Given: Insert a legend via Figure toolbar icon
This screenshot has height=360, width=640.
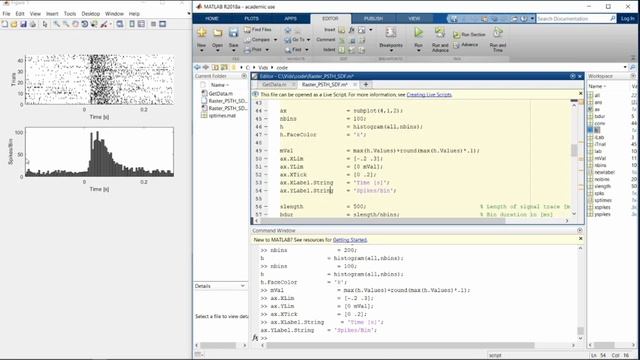Looking at the screenshot, I should 141,24.
